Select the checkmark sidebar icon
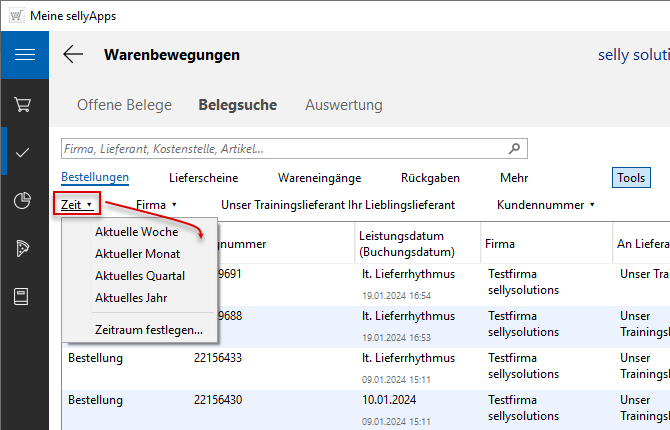The image size is (670, 430). point(24,152)
